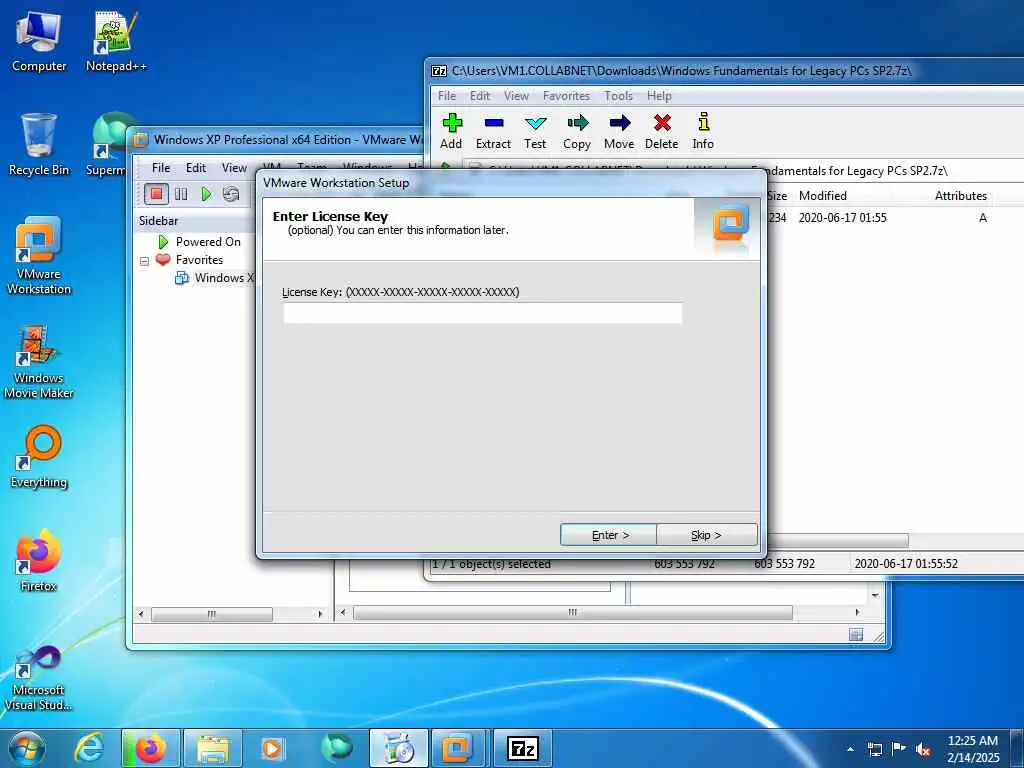Open the Edit menu in VMware window
This screenshot has width=1024, height=768.
(195, 168)
